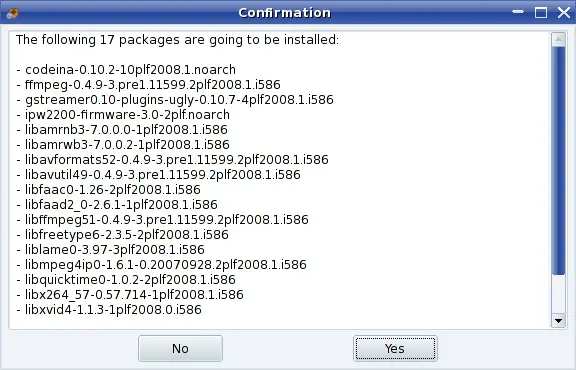Viewport: 576px width, 370px height.
Task: Click the gstreamer0.10-plugins-ugly package entry
Action: point(175,100)
